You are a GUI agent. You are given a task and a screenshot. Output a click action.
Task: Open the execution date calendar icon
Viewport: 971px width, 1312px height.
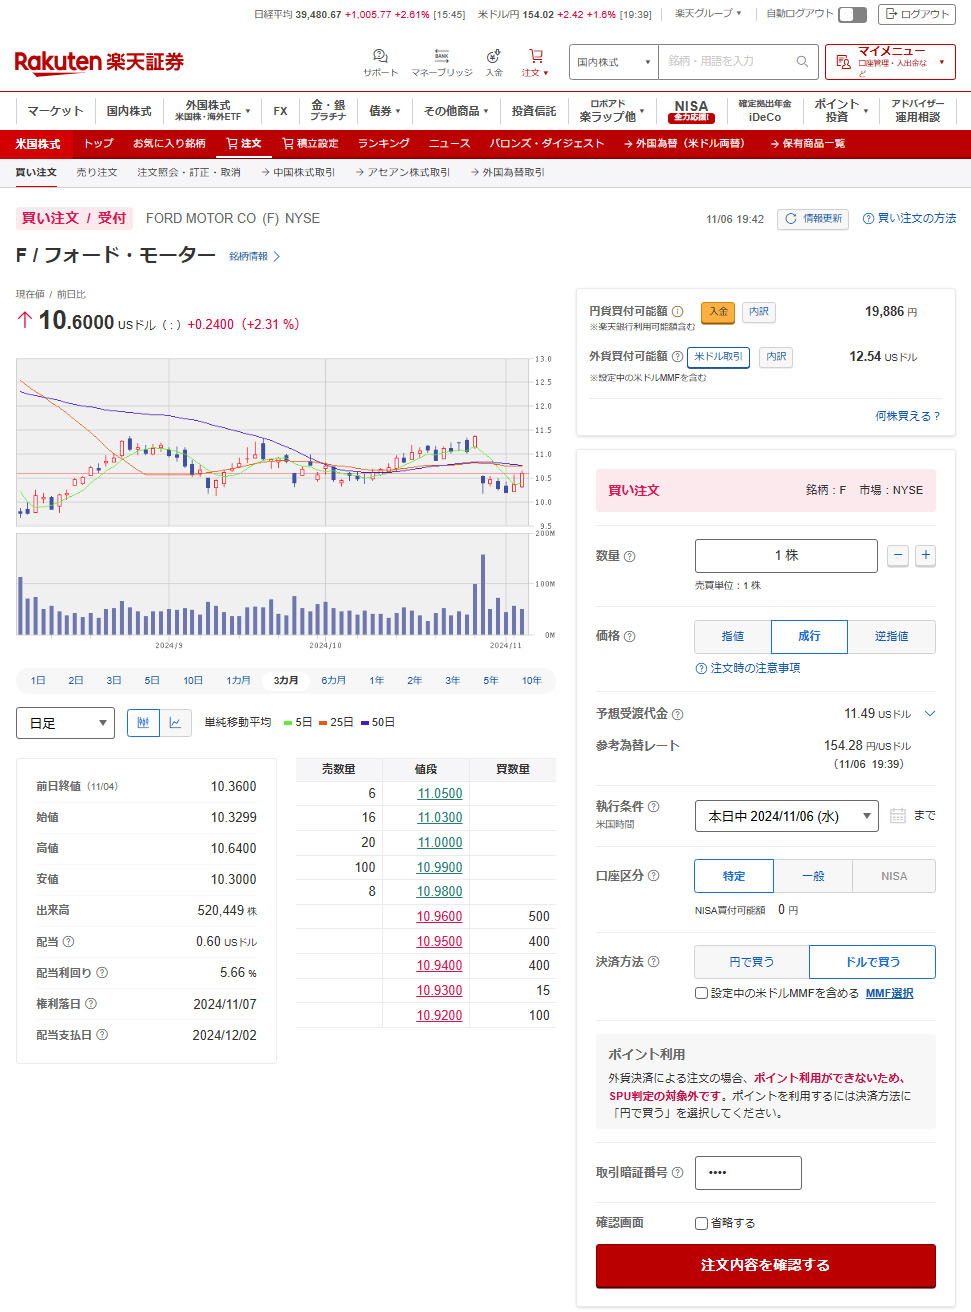pos(898,816)
